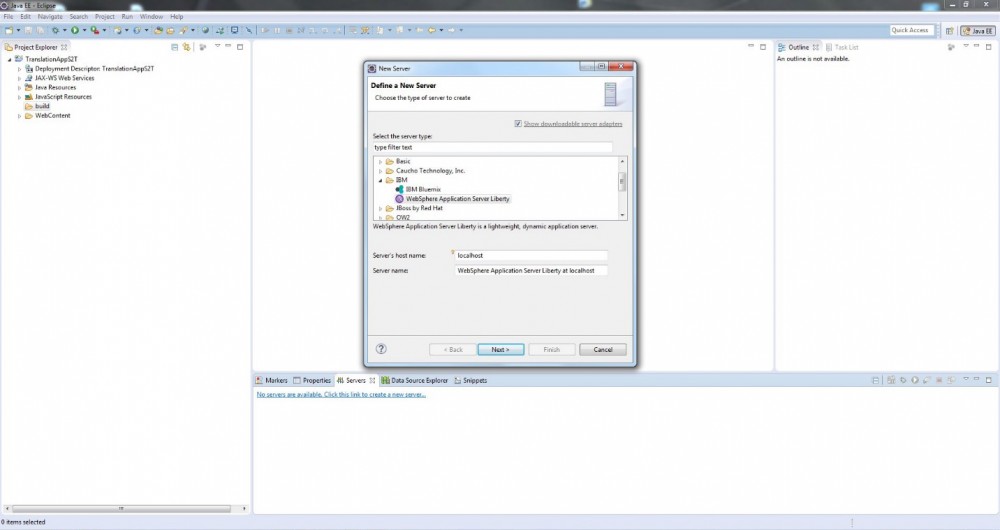Select JavaScript Resources in Project Explorer
The width and height of the screenshot is (1000, 530).
[x=63, y=97]
